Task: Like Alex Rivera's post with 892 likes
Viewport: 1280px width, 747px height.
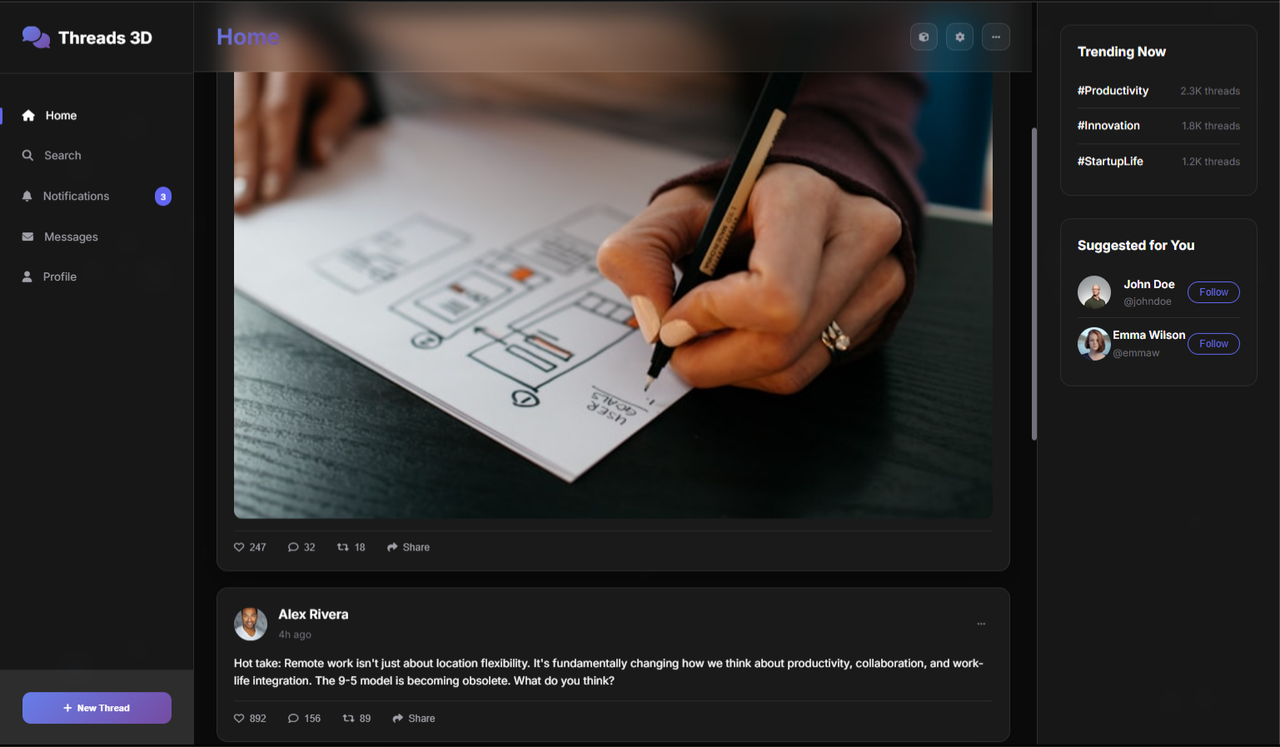Action: [x=250, y=718]
